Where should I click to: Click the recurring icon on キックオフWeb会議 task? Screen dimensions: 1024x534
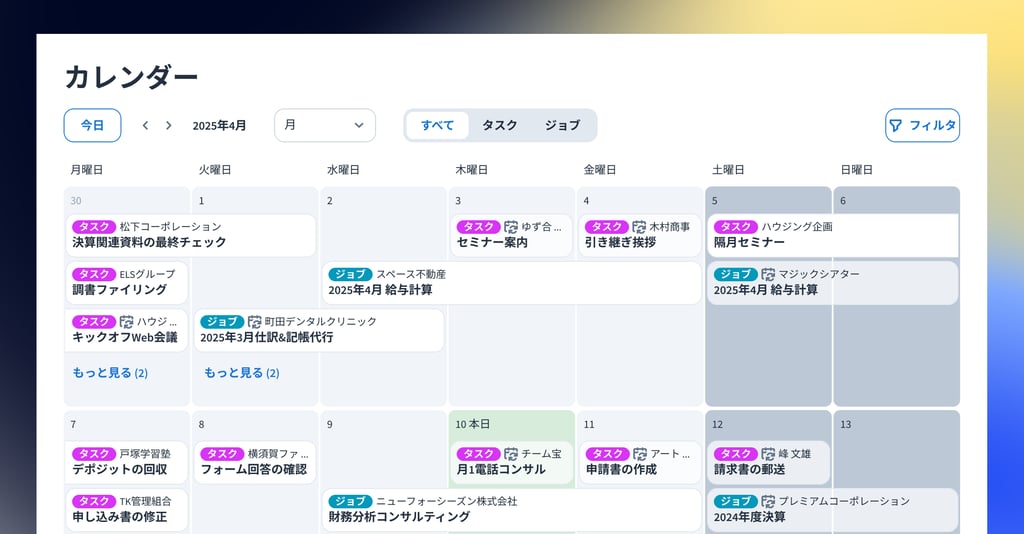pyautogui.click(x=127, y=322)
